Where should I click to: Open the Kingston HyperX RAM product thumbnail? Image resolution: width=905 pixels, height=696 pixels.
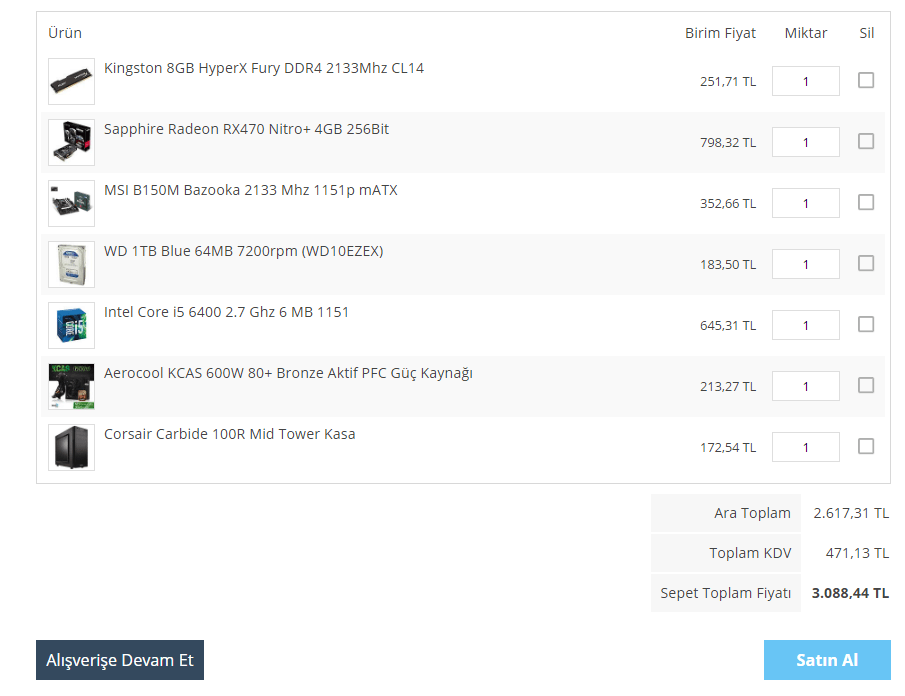72,81
